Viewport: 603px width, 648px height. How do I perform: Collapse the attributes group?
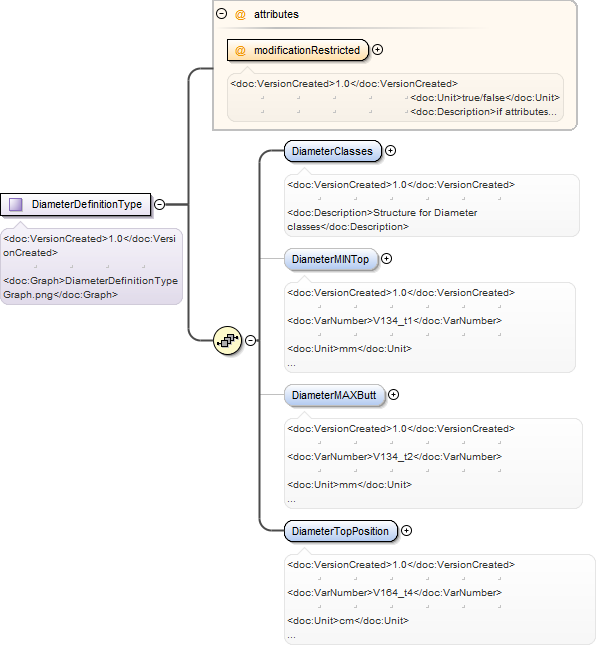click(x=222, y=14)
